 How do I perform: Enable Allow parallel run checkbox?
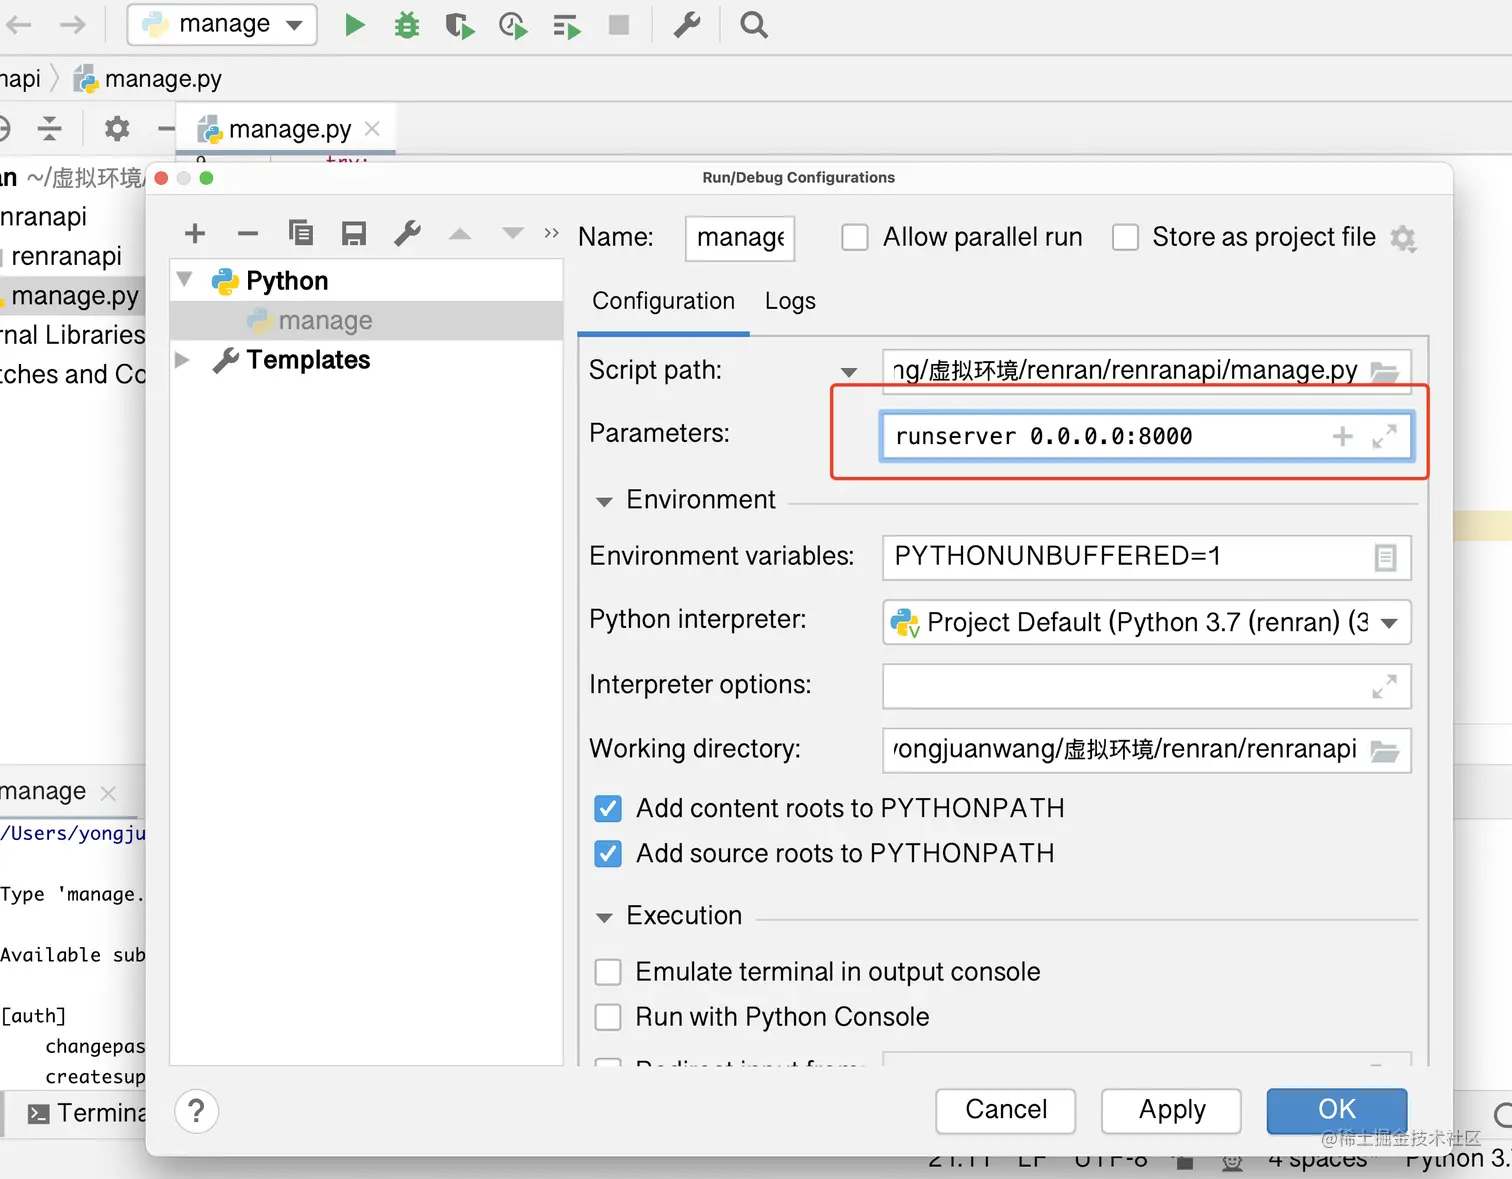coord(855,238)
